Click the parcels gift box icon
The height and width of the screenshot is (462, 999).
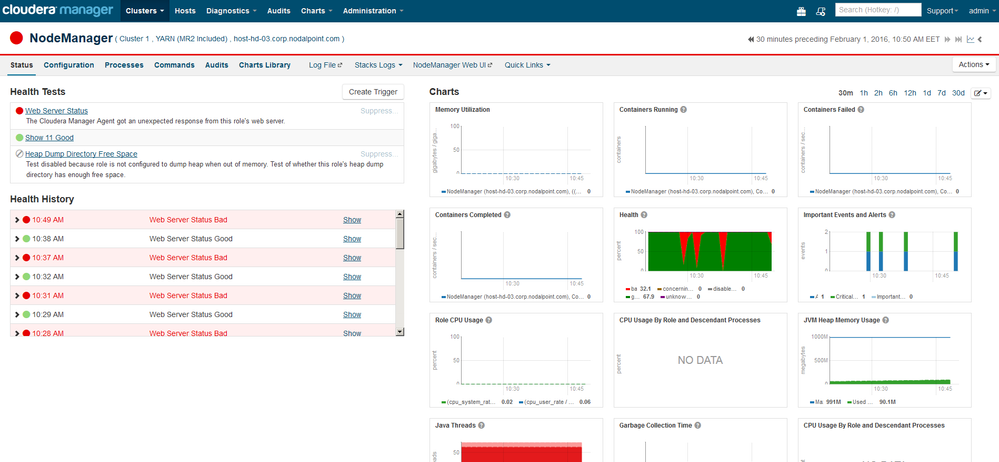801,11
